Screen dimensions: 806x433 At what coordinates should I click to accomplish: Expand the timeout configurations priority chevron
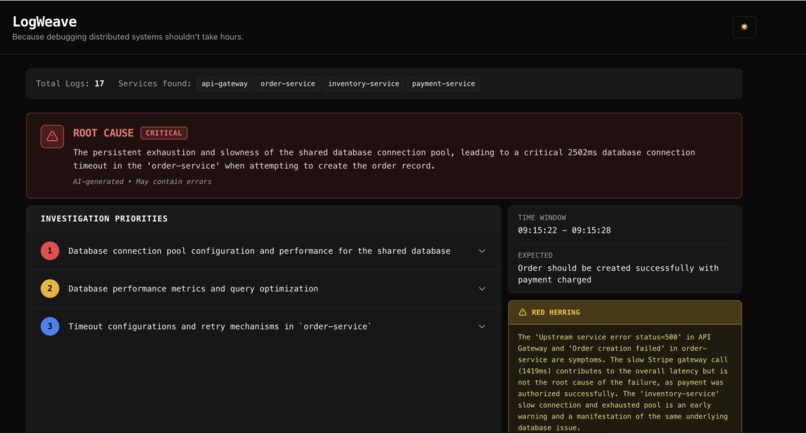coord(482,326)
